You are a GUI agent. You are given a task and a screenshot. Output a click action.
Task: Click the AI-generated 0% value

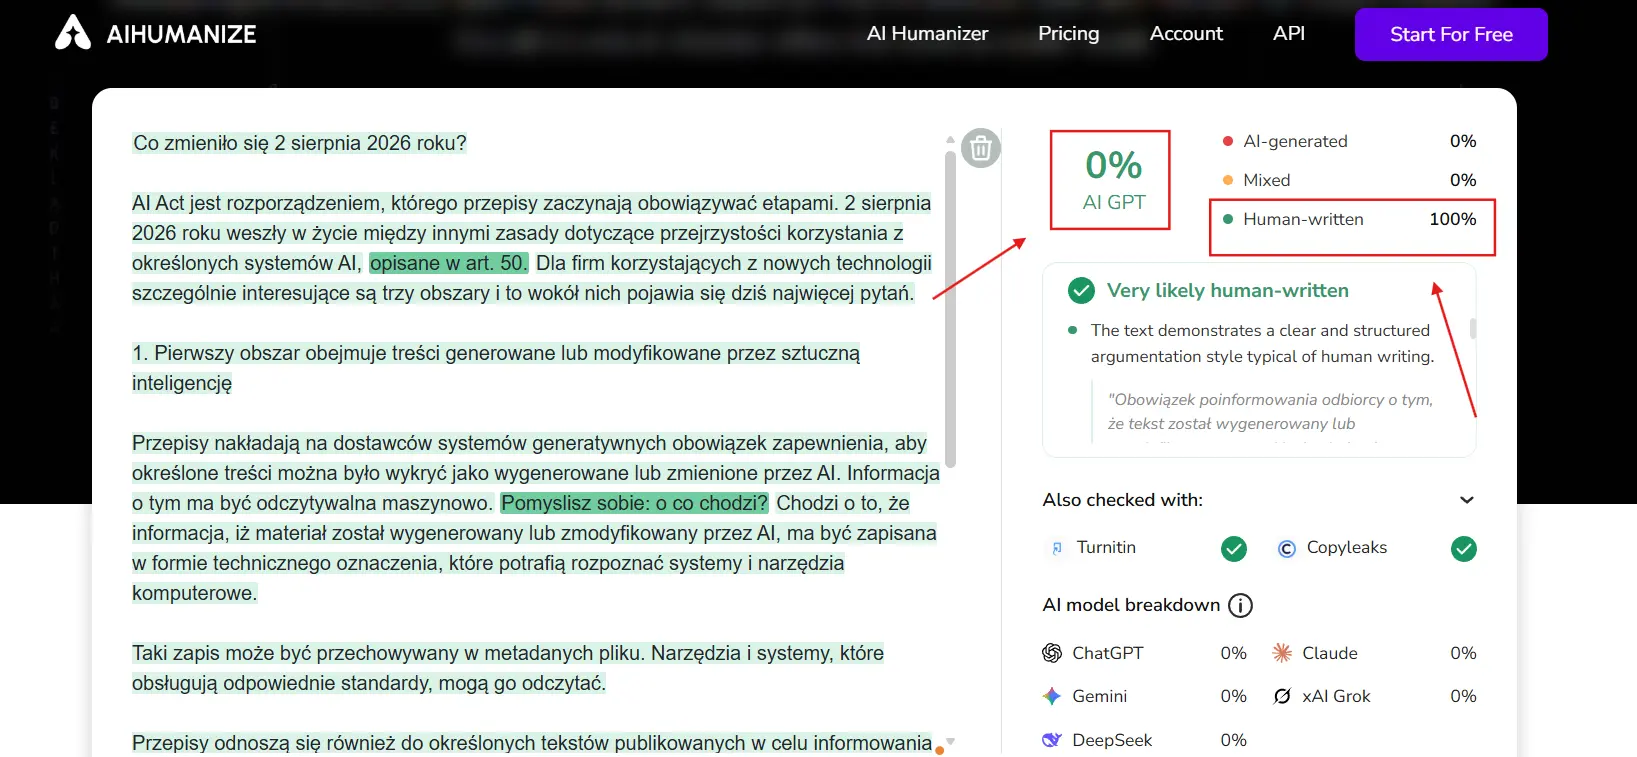tap(1463, 141)
